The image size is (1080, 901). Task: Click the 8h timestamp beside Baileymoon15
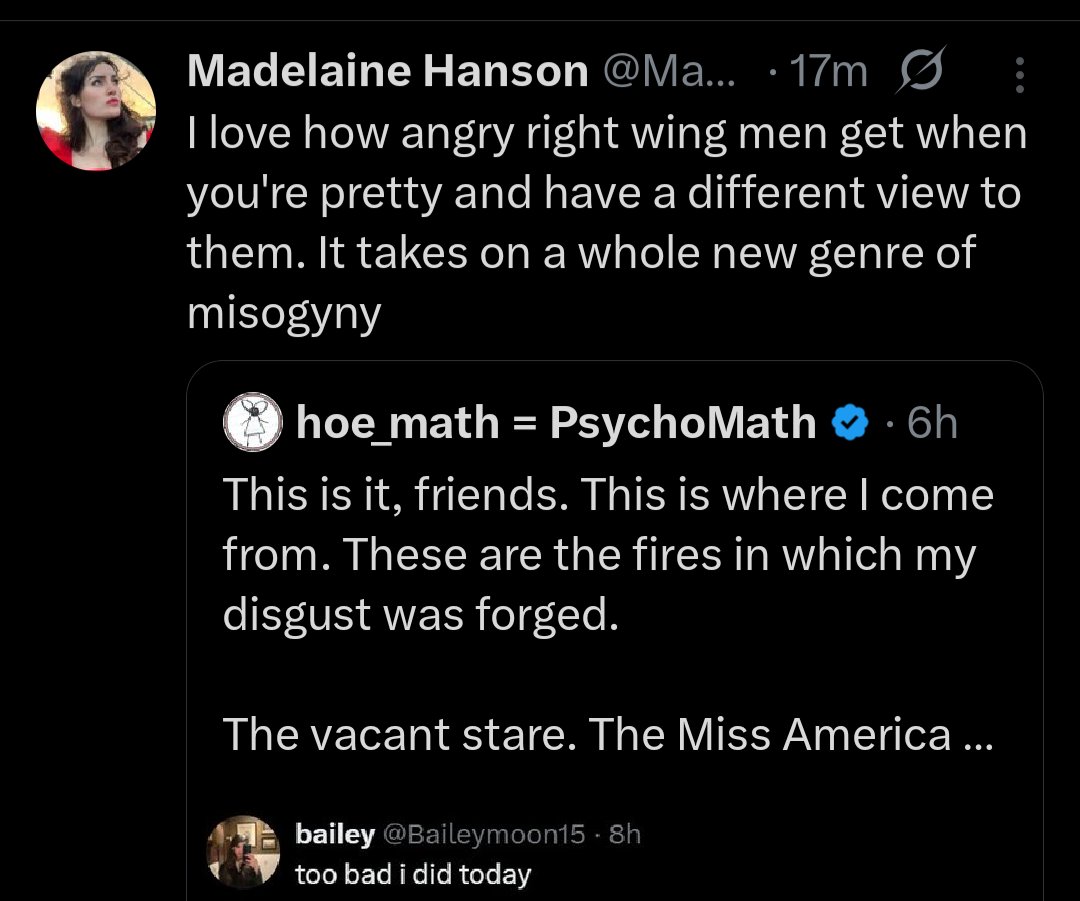(624, 834)
